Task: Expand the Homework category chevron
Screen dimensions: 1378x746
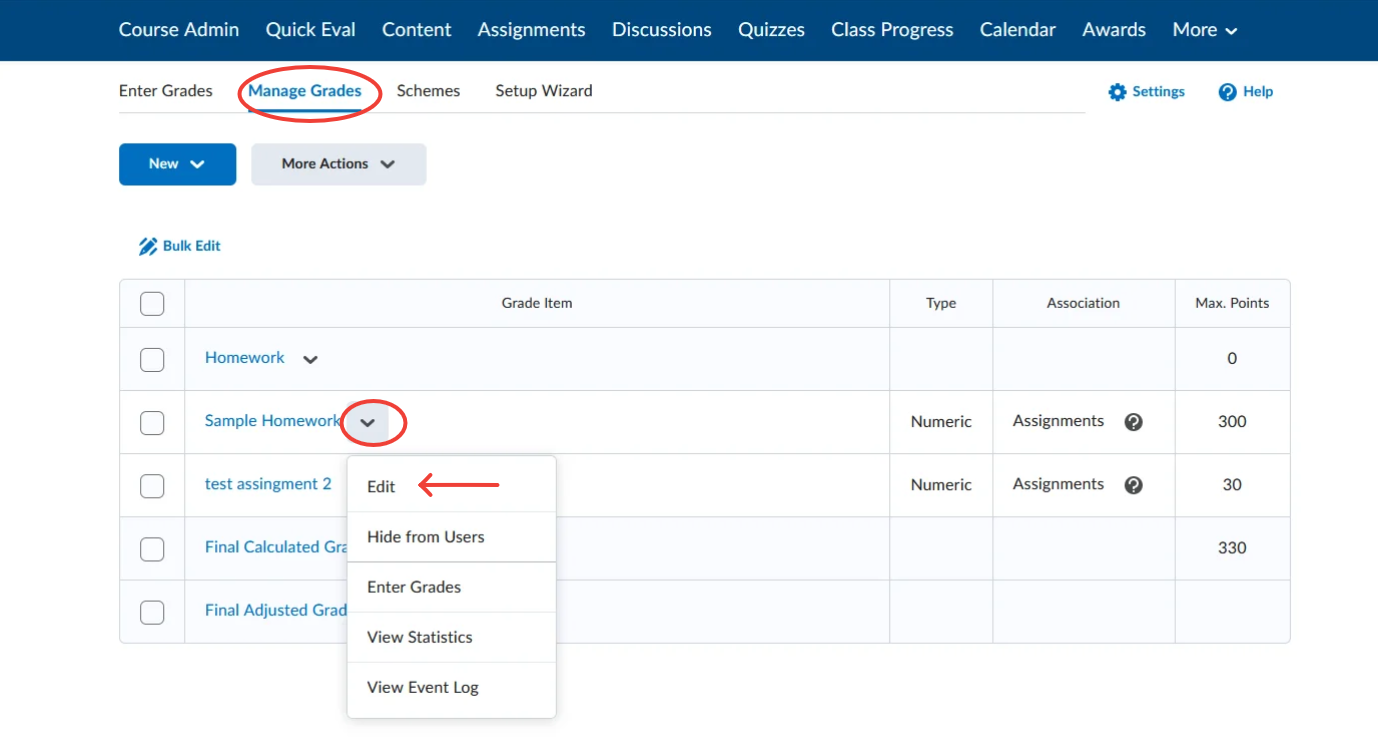Action: [x=309, y=358]
